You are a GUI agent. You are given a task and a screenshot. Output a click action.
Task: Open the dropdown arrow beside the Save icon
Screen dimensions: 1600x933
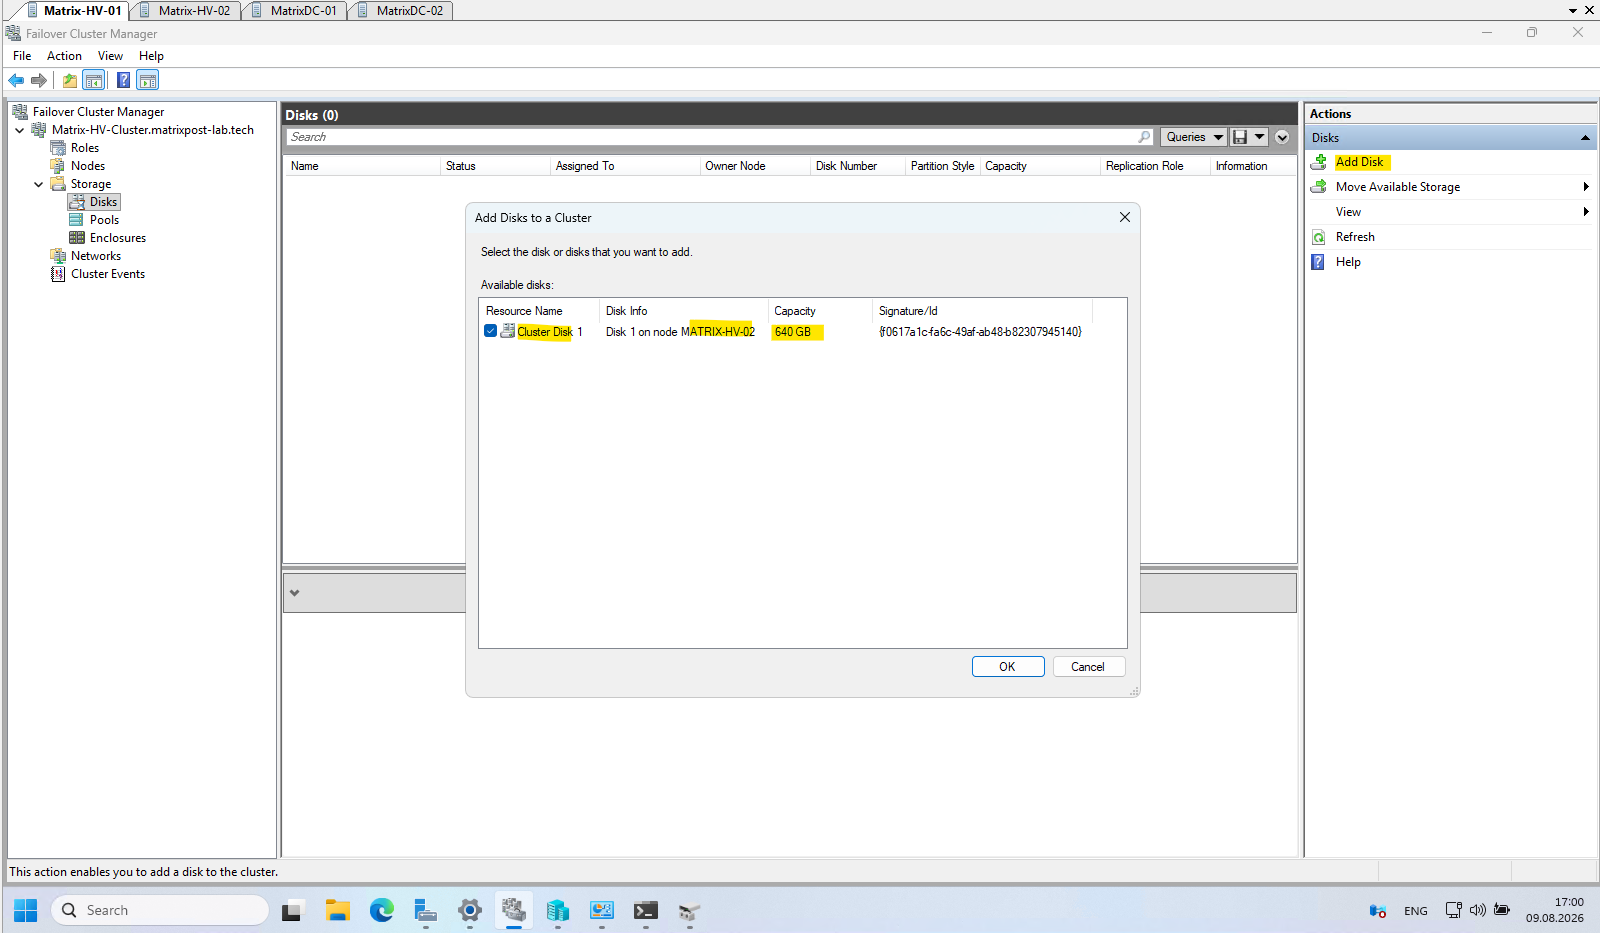(1260, 137)
